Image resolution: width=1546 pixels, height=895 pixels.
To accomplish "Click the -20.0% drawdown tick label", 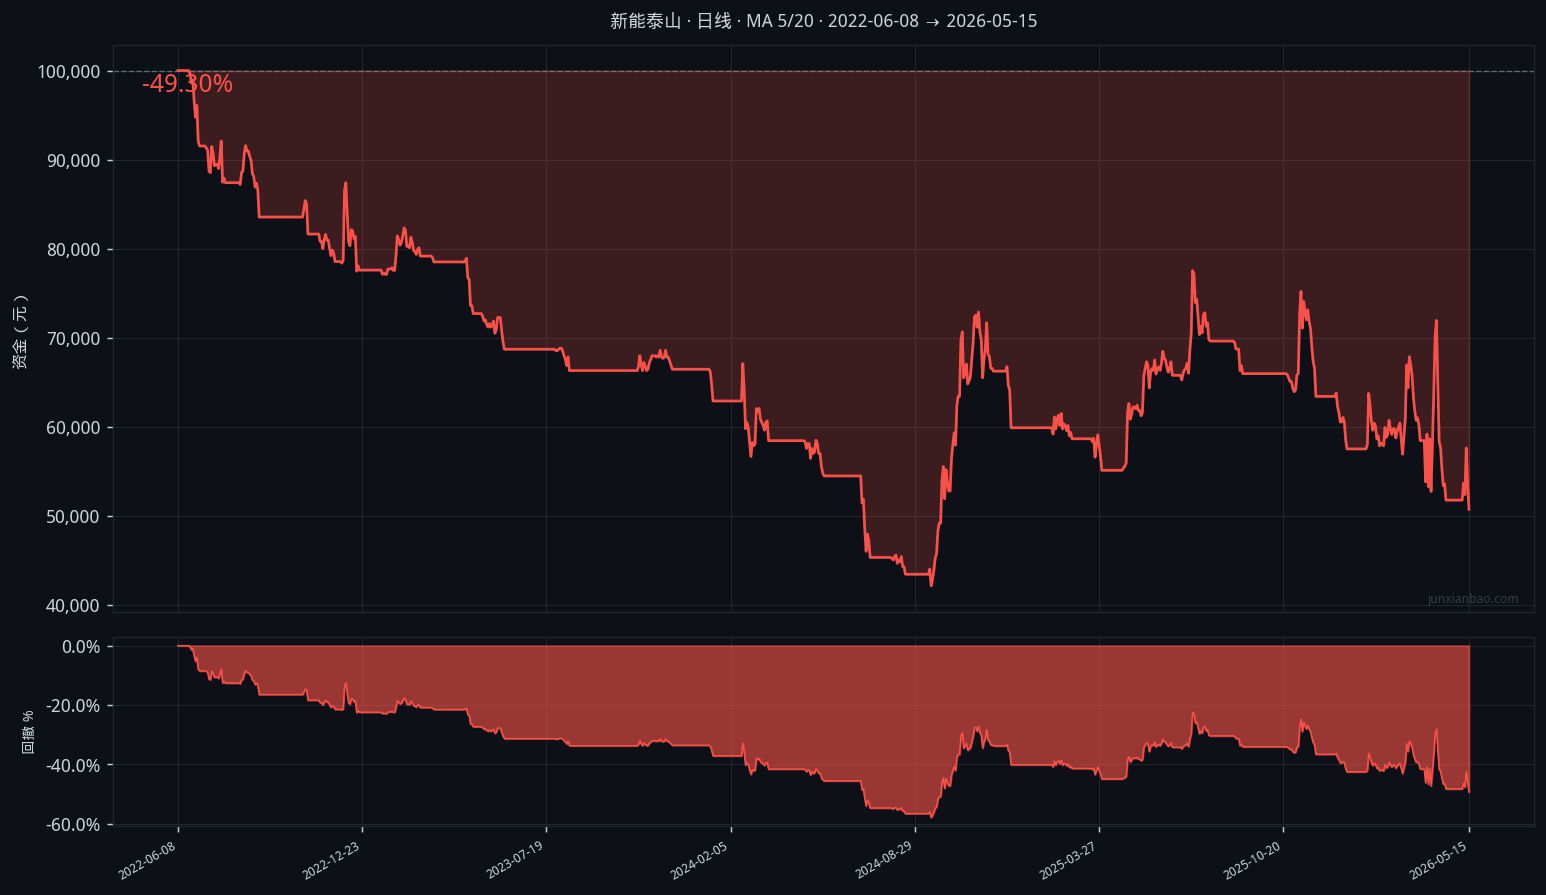I will coord(74,706).
